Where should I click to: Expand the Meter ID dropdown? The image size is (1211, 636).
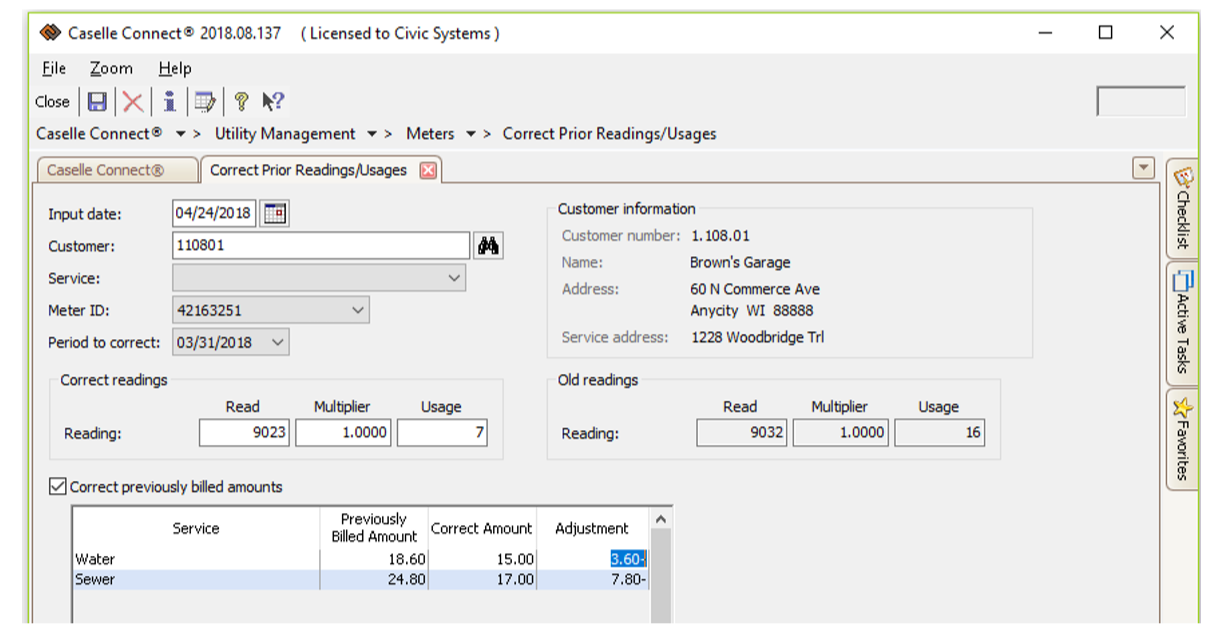click(x=358, y=310)
